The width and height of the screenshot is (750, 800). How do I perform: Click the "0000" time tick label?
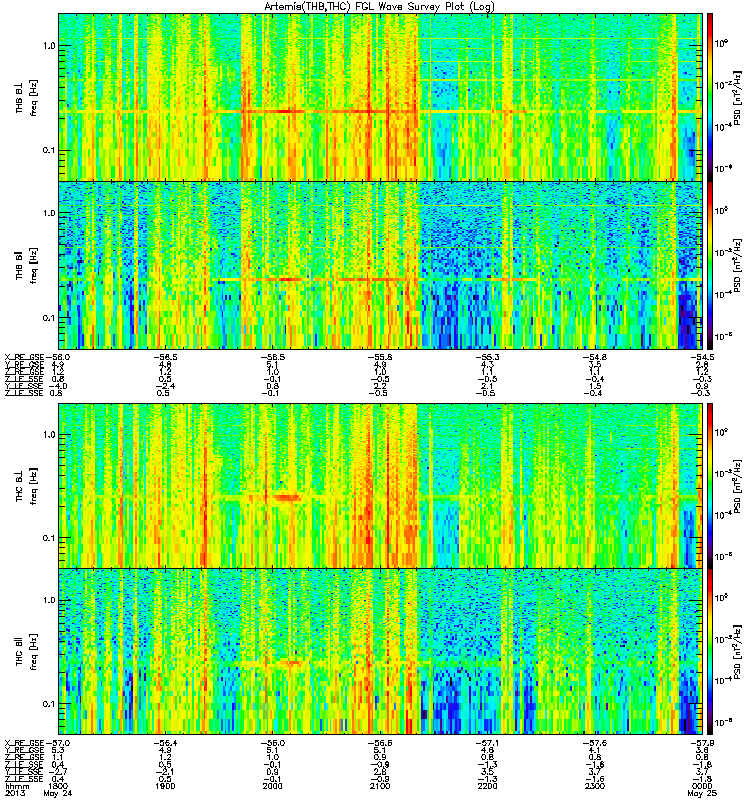pyautogui.click(x=702, y=786)
